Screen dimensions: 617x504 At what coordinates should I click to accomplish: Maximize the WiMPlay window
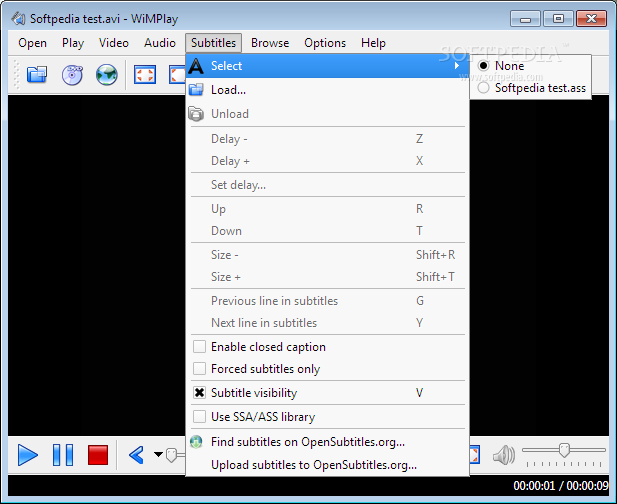[558, 18]
